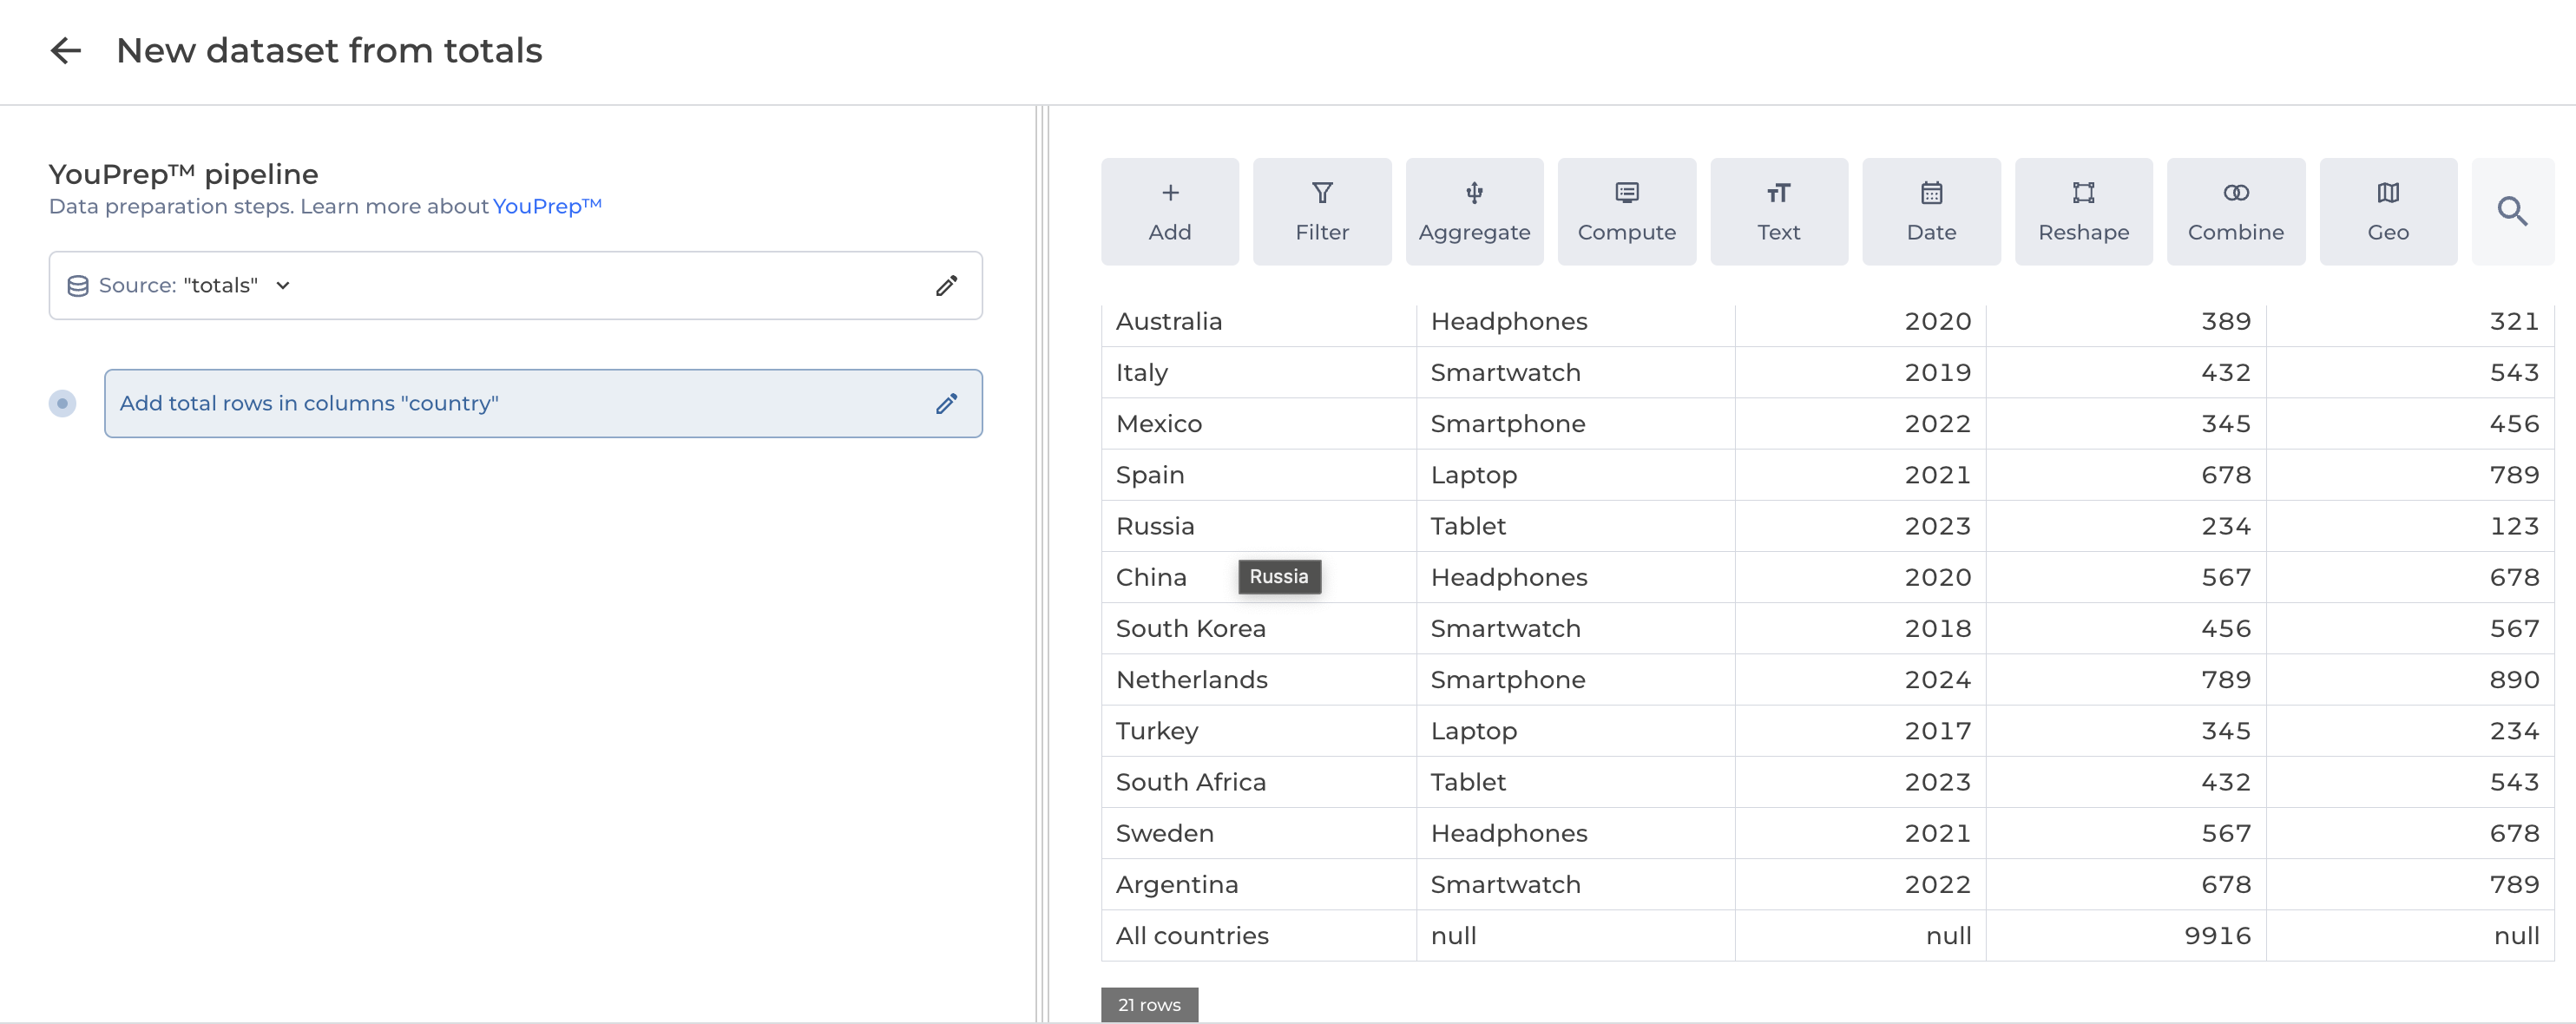Open the Filter tools menu
2576x1024 pixels.
click(1321, 211)
